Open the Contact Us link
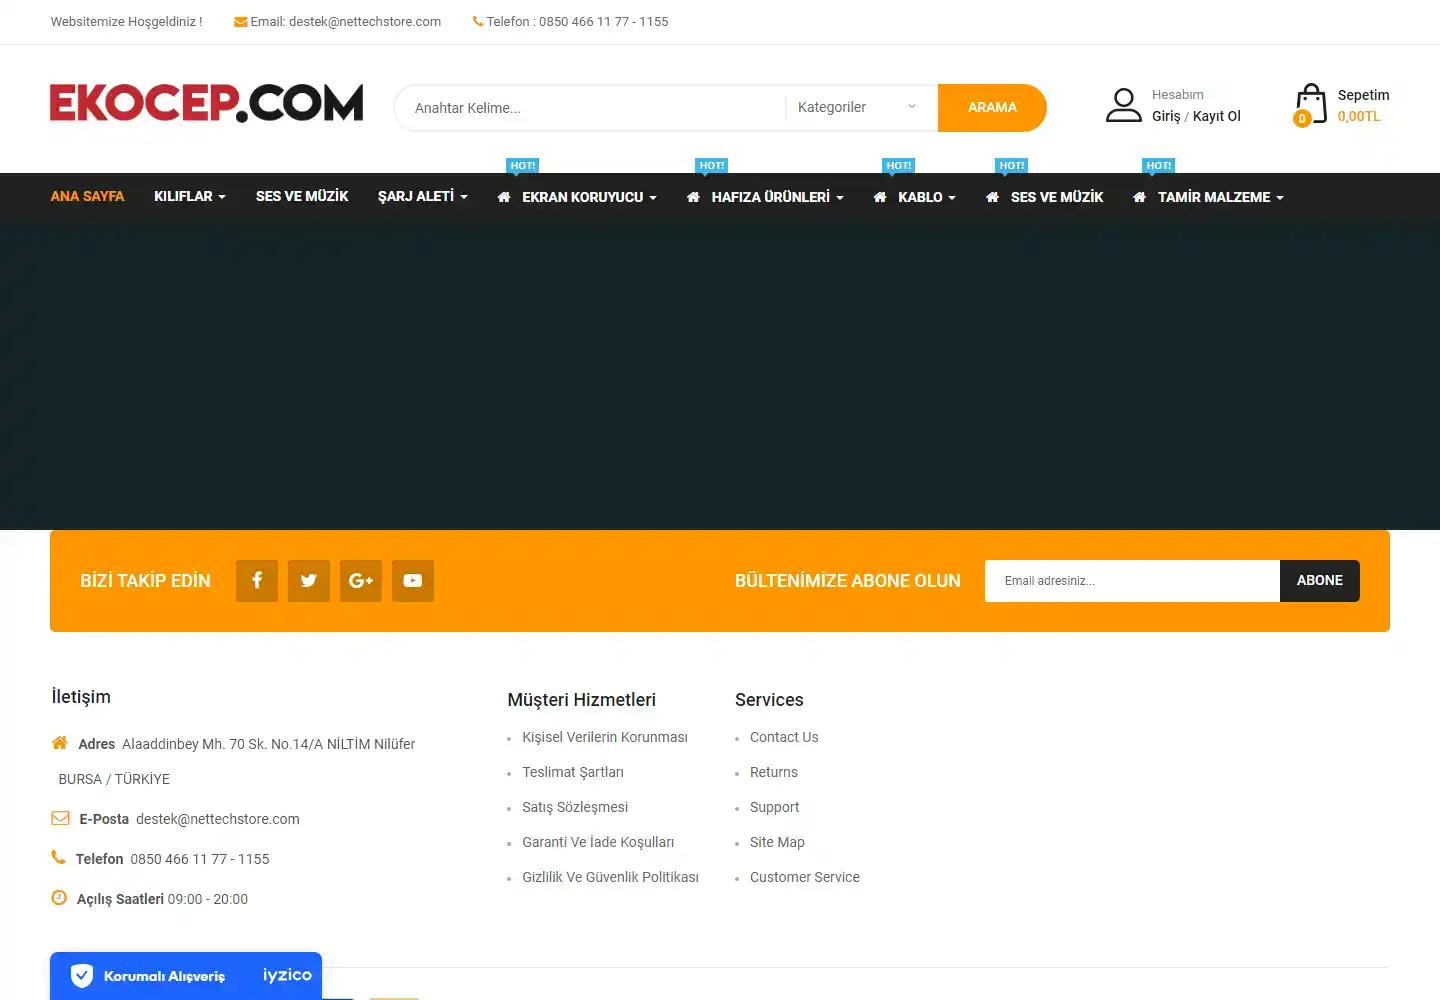Screen dimensions: 1440x1000 click(784, 737)
